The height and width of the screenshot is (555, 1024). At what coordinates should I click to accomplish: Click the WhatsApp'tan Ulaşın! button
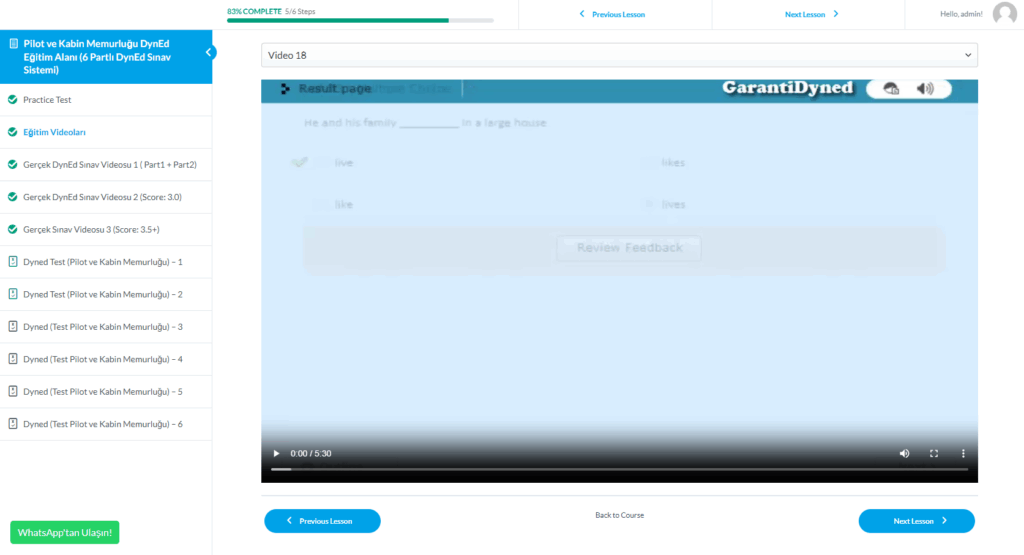tap(65, 532)
